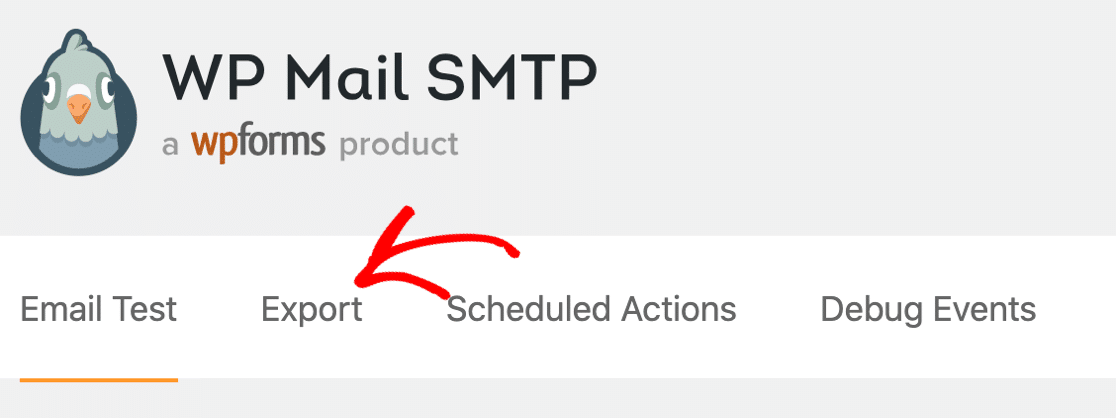This screenshot has width=1116, height=418.
Task: Click the pigeon mascot logo
Action: point(78,103)
